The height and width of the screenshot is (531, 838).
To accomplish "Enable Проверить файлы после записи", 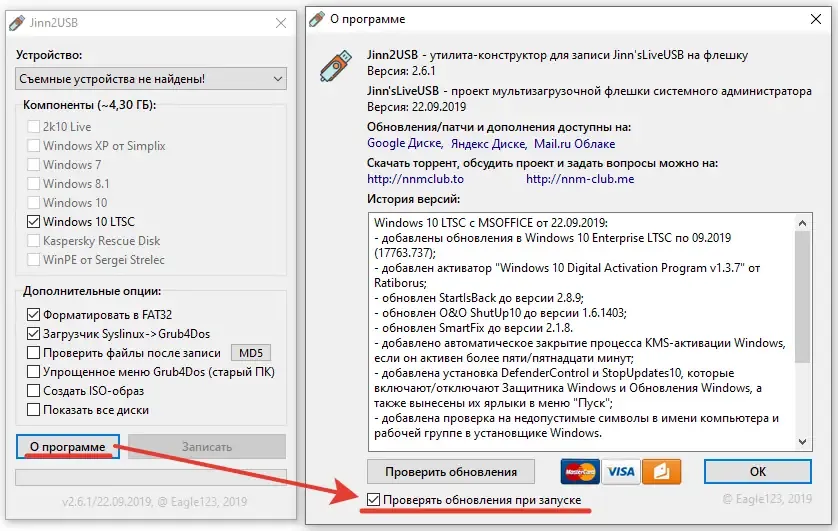I will (x=33, y=353).
